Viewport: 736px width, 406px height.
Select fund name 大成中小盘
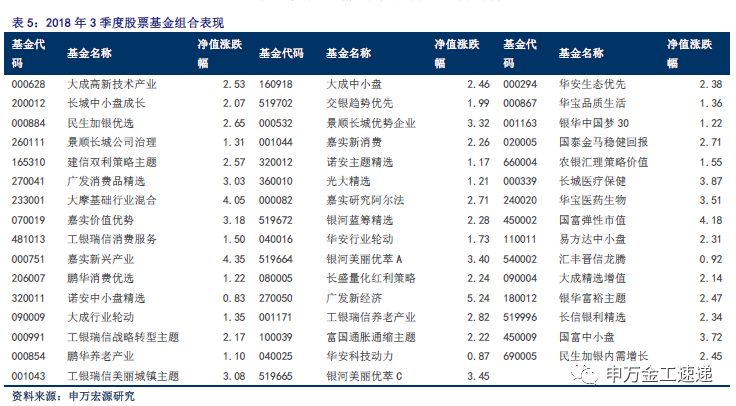point(354,84)
